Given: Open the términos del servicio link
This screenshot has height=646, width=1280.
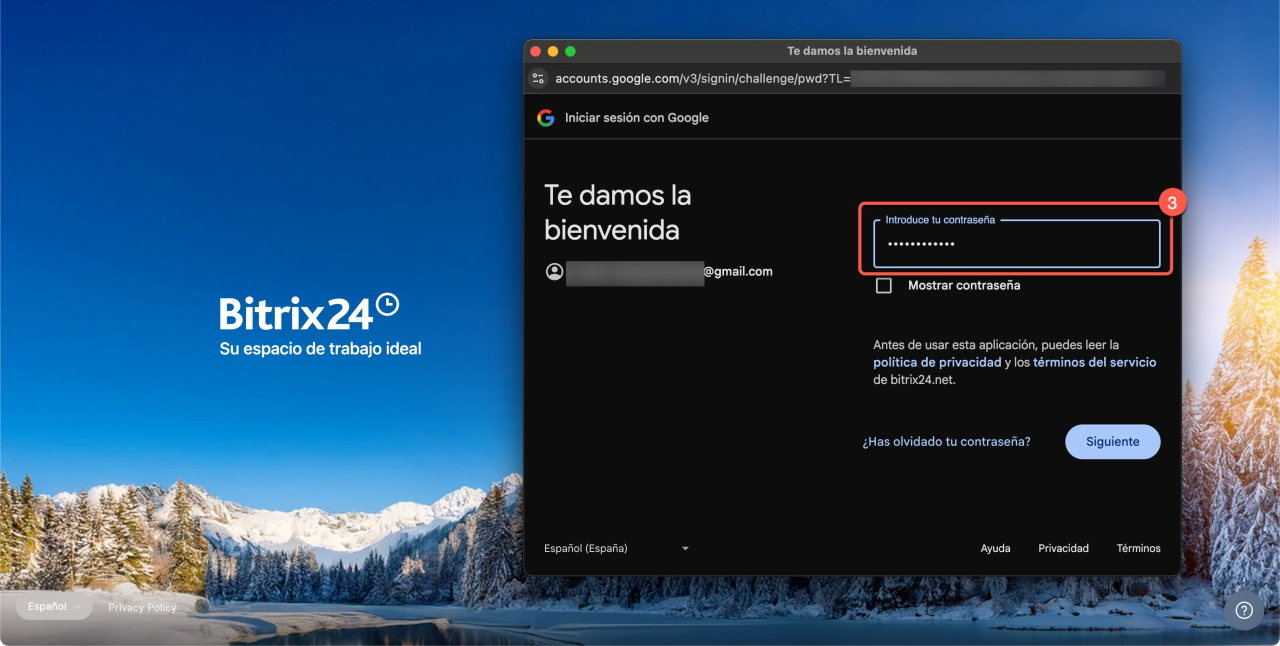Looking at the screenshot, I should point(1094,362).
